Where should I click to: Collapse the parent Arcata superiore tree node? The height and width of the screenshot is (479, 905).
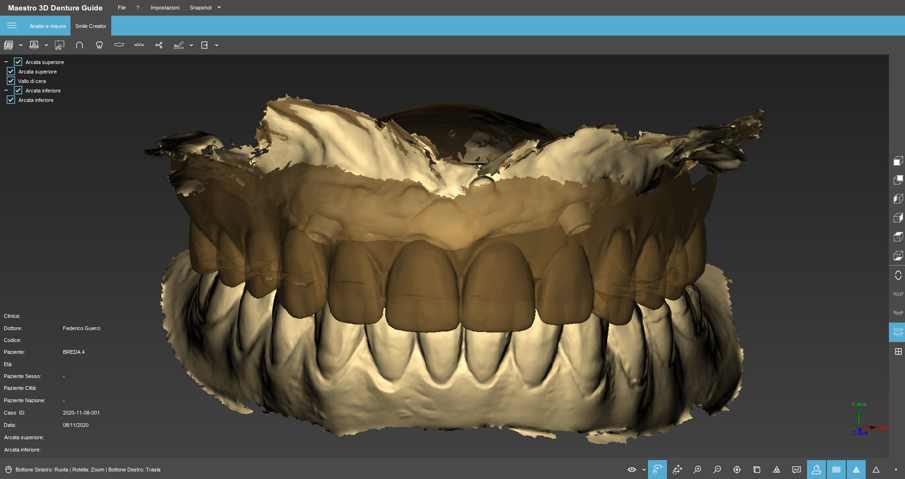pyautogui.click(x=6, y=62)
